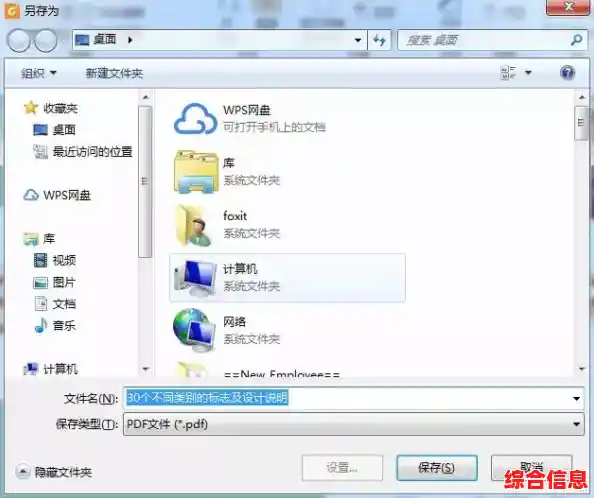Click the forward navigation round button
This screenshot has height=498, width=594.
coord(45,40)
